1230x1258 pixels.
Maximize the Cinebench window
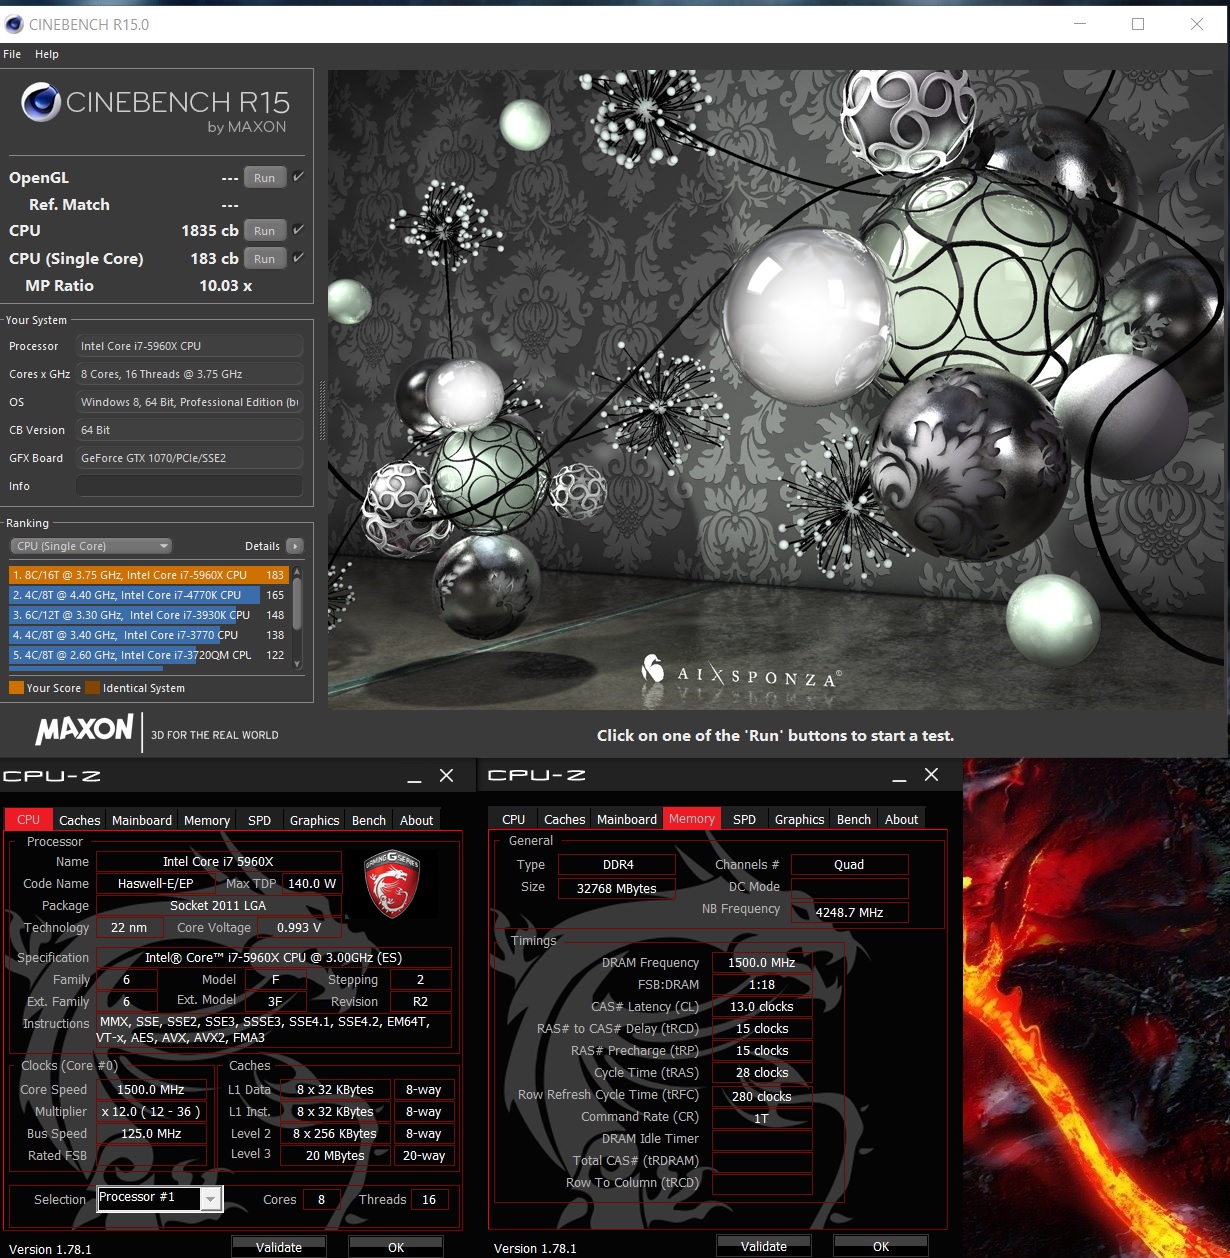[1138, 24]
